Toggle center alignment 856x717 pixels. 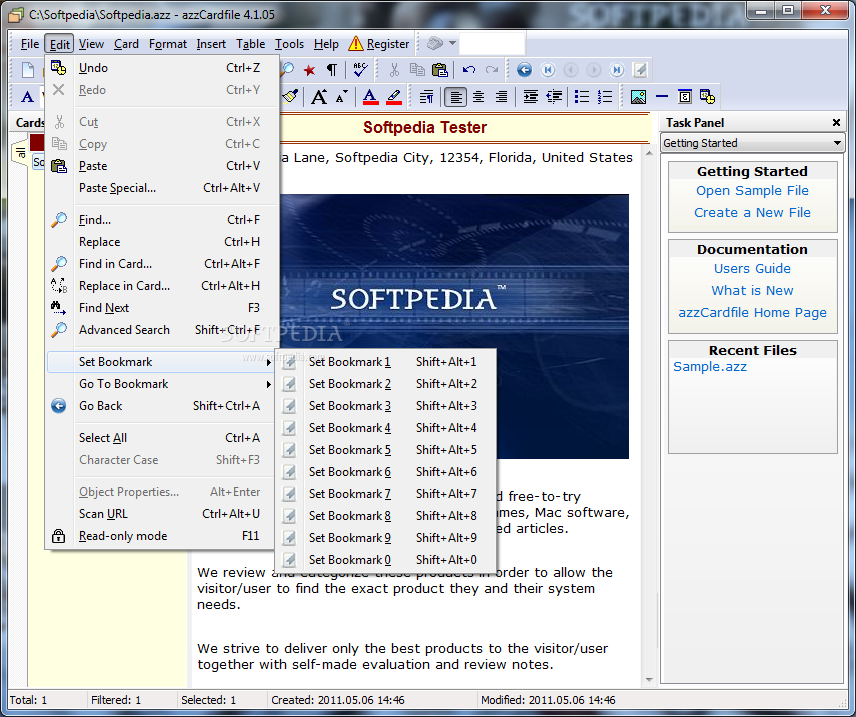pyautogui.click(x=478, y=97)
